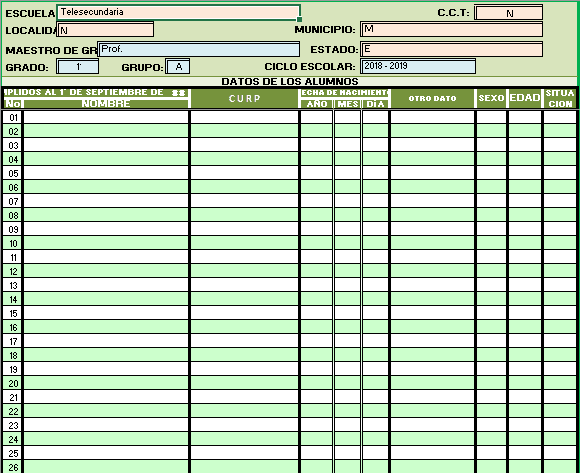
Task: Click the GRADO field showing 1
Action: 78,67
